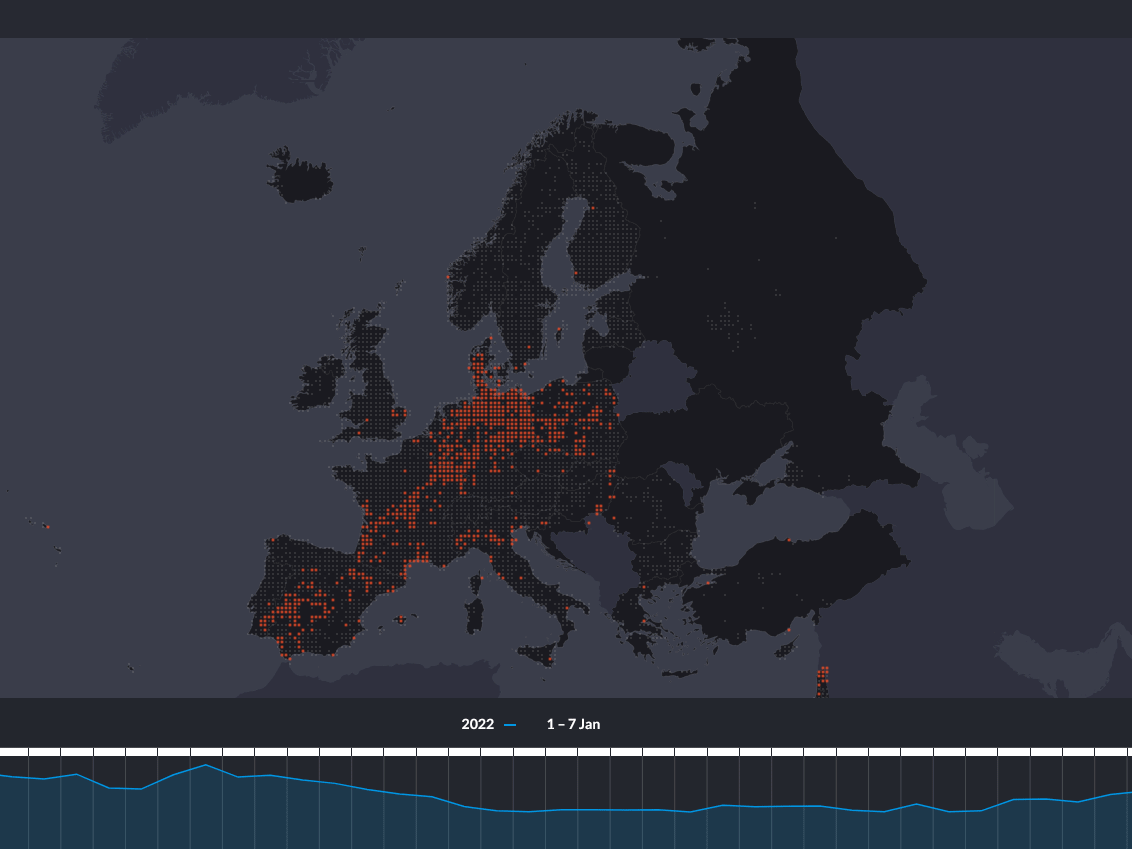Image resolution: width=1132 pixels, height=849 pixels.
Task: Click the blue legend line beside 2022
Action: (x=512, y=723)
